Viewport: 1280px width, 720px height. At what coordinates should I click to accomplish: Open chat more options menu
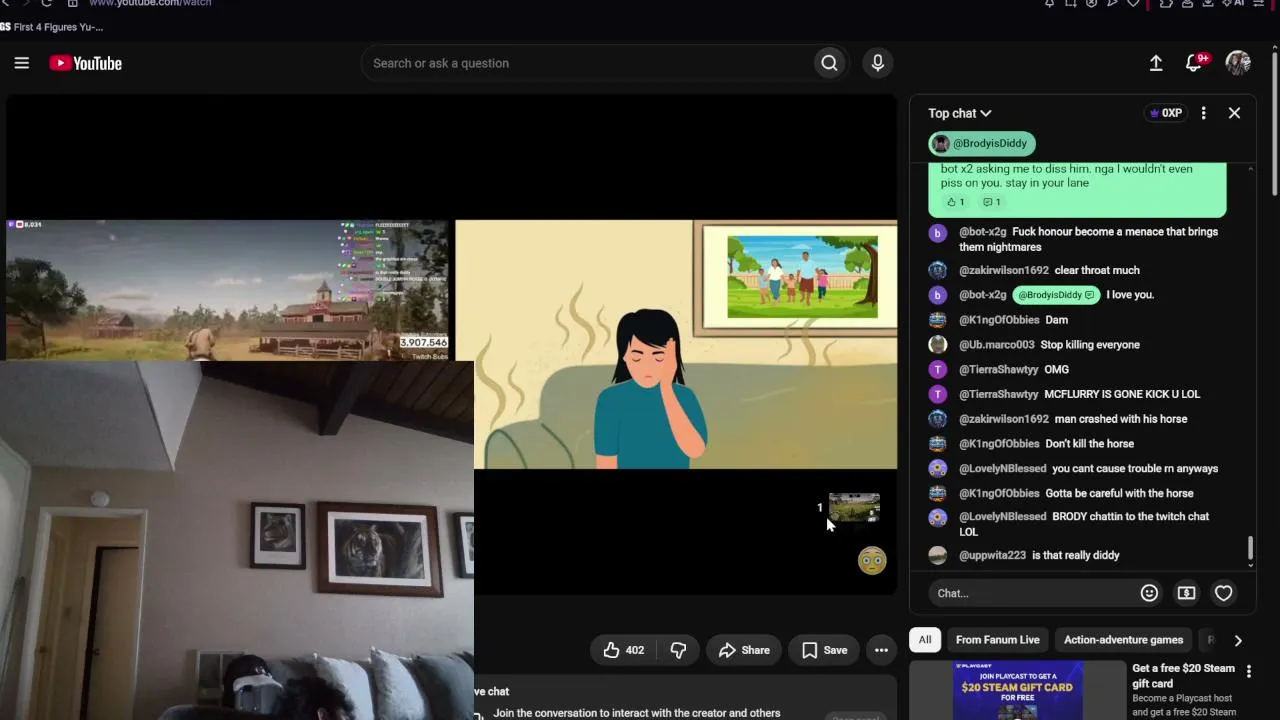(1203, 113)
